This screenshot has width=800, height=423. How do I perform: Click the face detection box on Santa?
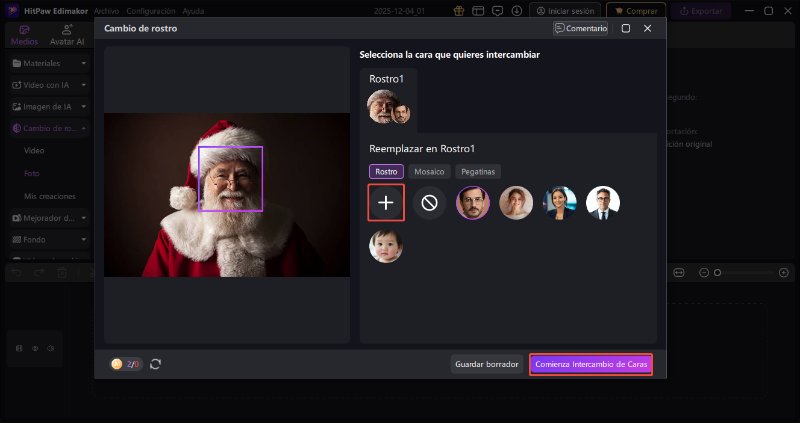(x=231, y=179)
